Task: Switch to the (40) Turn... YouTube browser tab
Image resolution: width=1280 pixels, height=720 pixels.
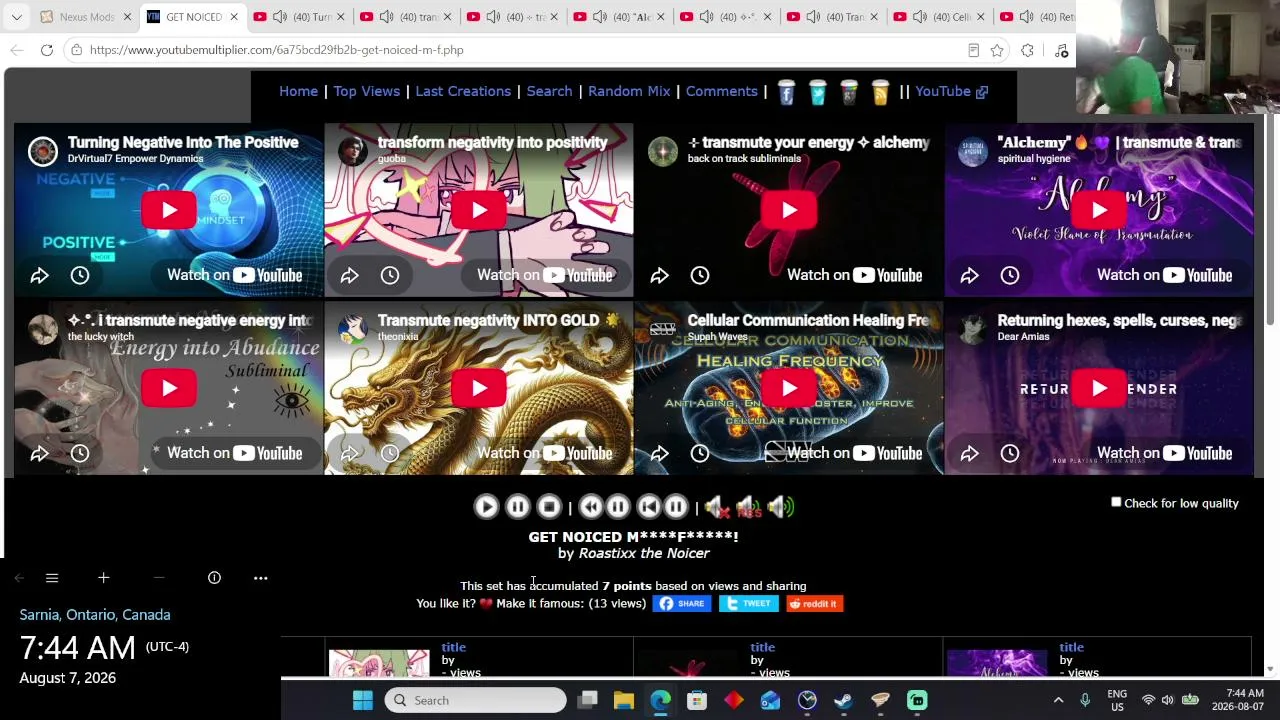Action: (x=298, y=17)
